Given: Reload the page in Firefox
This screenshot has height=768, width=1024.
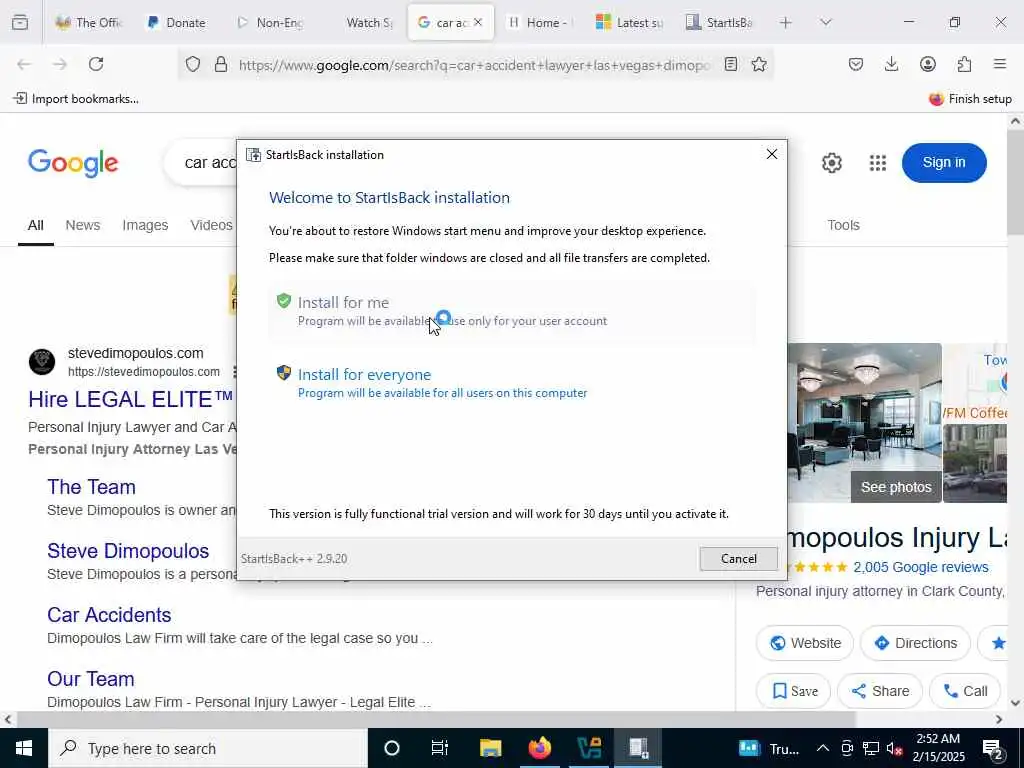Looking at the screenshot, I should pos(96,64).
